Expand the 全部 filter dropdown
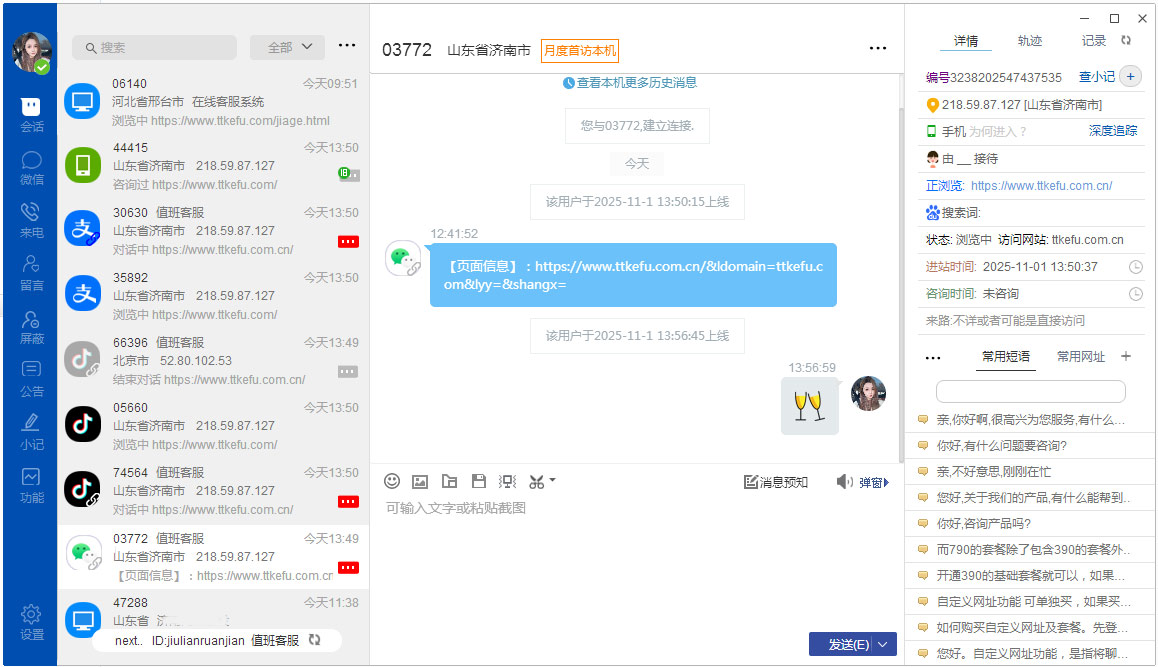 [287, 47]
